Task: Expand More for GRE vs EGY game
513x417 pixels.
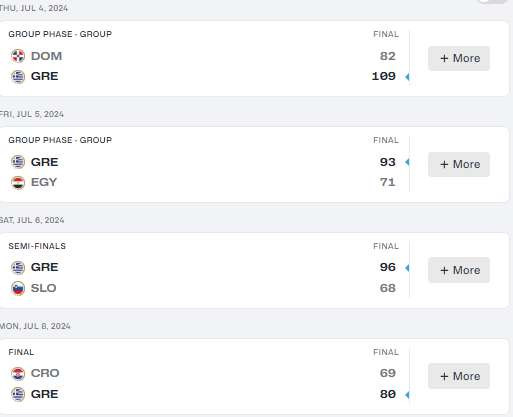Action: pos(459,164)
